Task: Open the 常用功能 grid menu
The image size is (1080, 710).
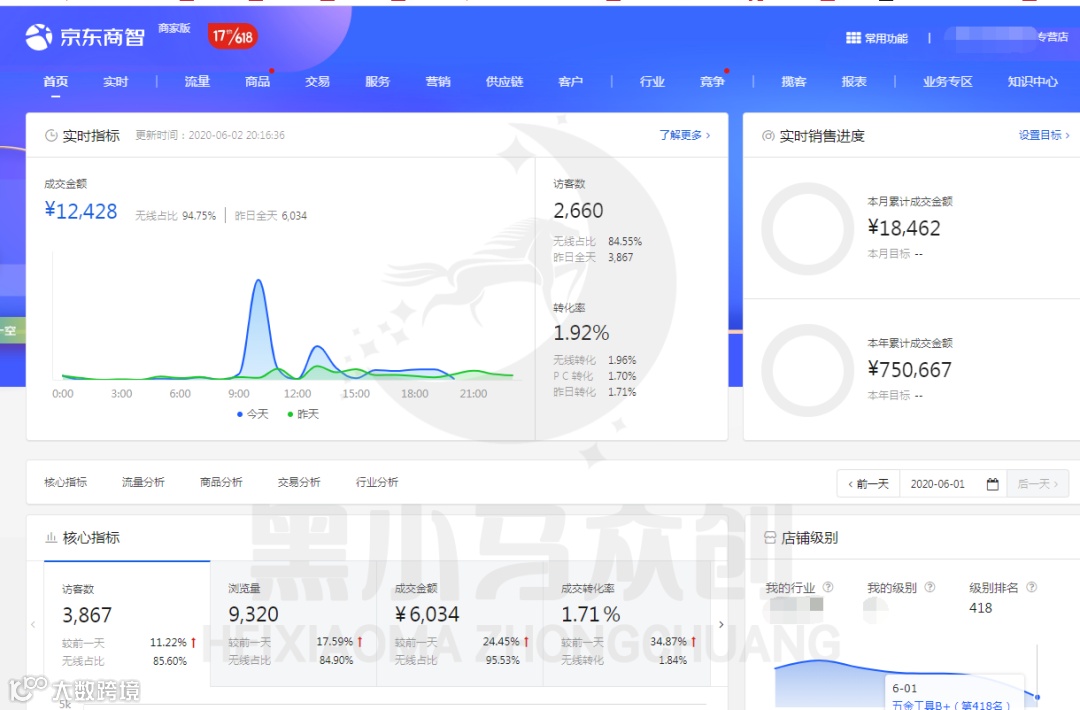Action: point(877,38)
